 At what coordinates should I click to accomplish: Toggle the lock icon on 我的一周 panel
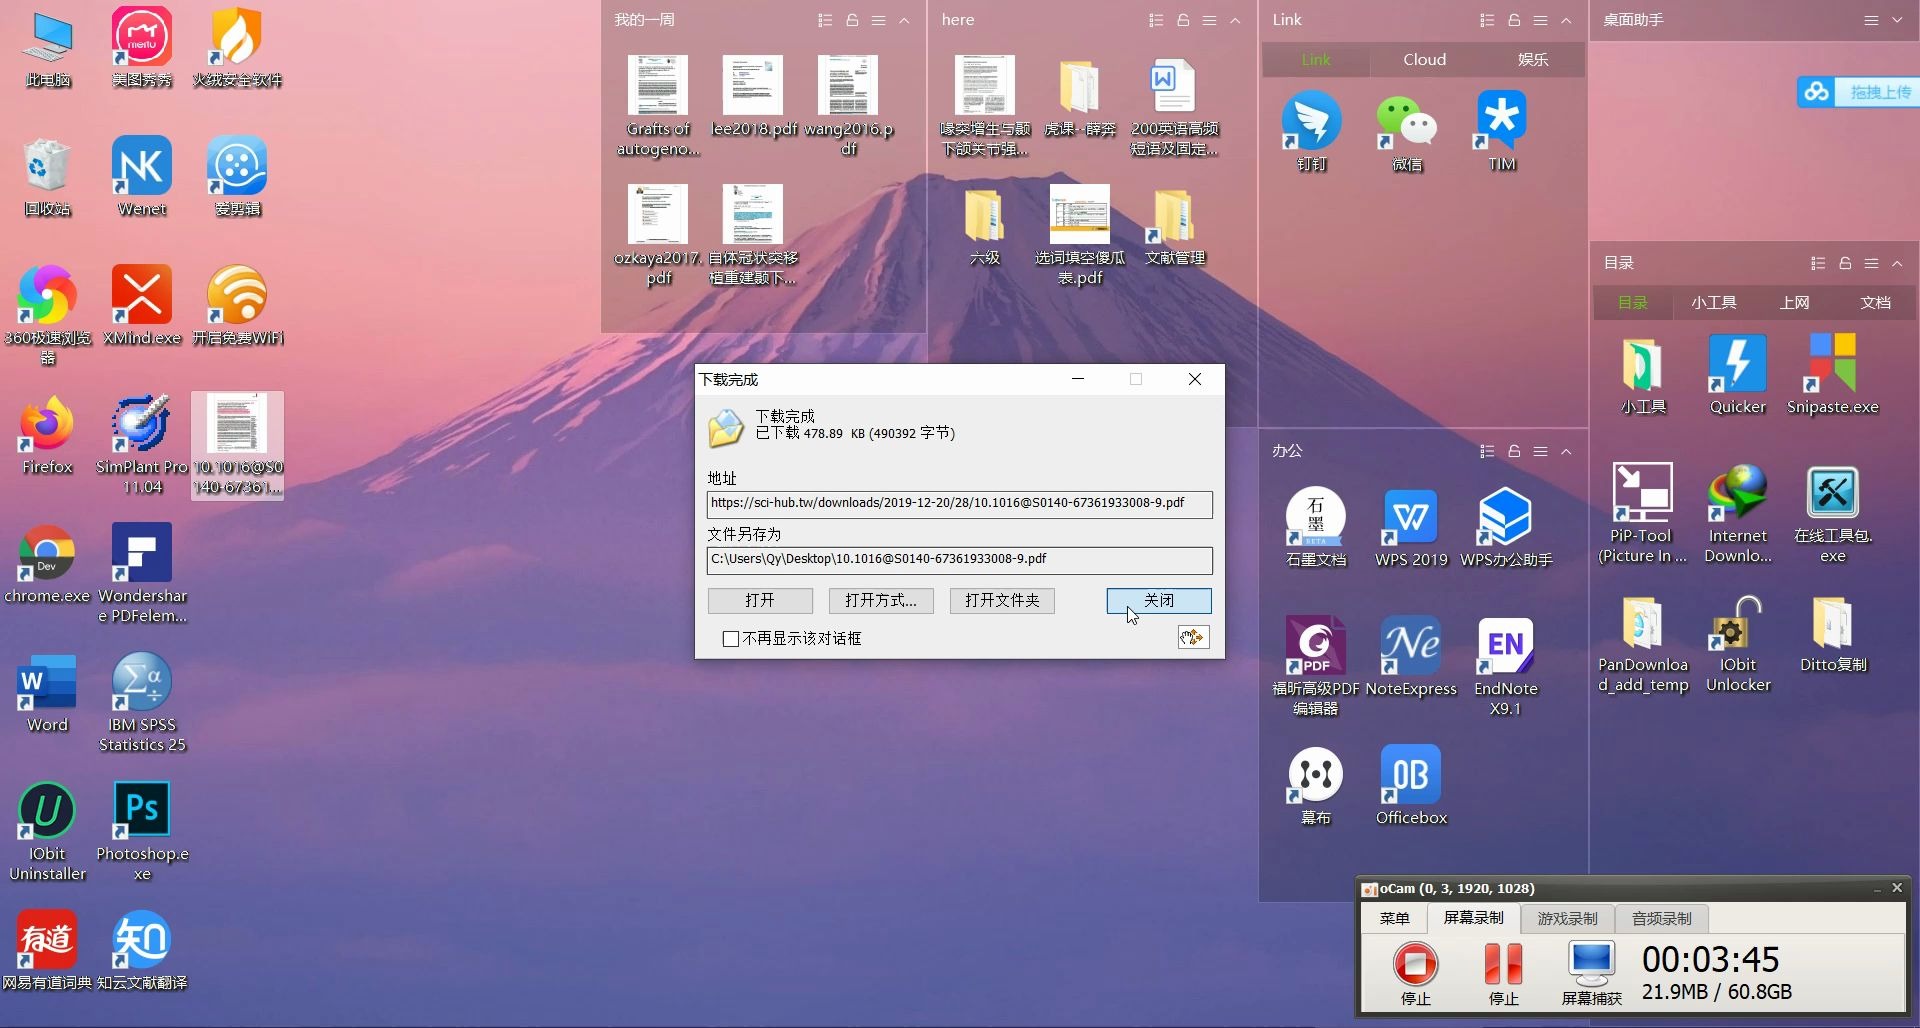click(852, 20)
